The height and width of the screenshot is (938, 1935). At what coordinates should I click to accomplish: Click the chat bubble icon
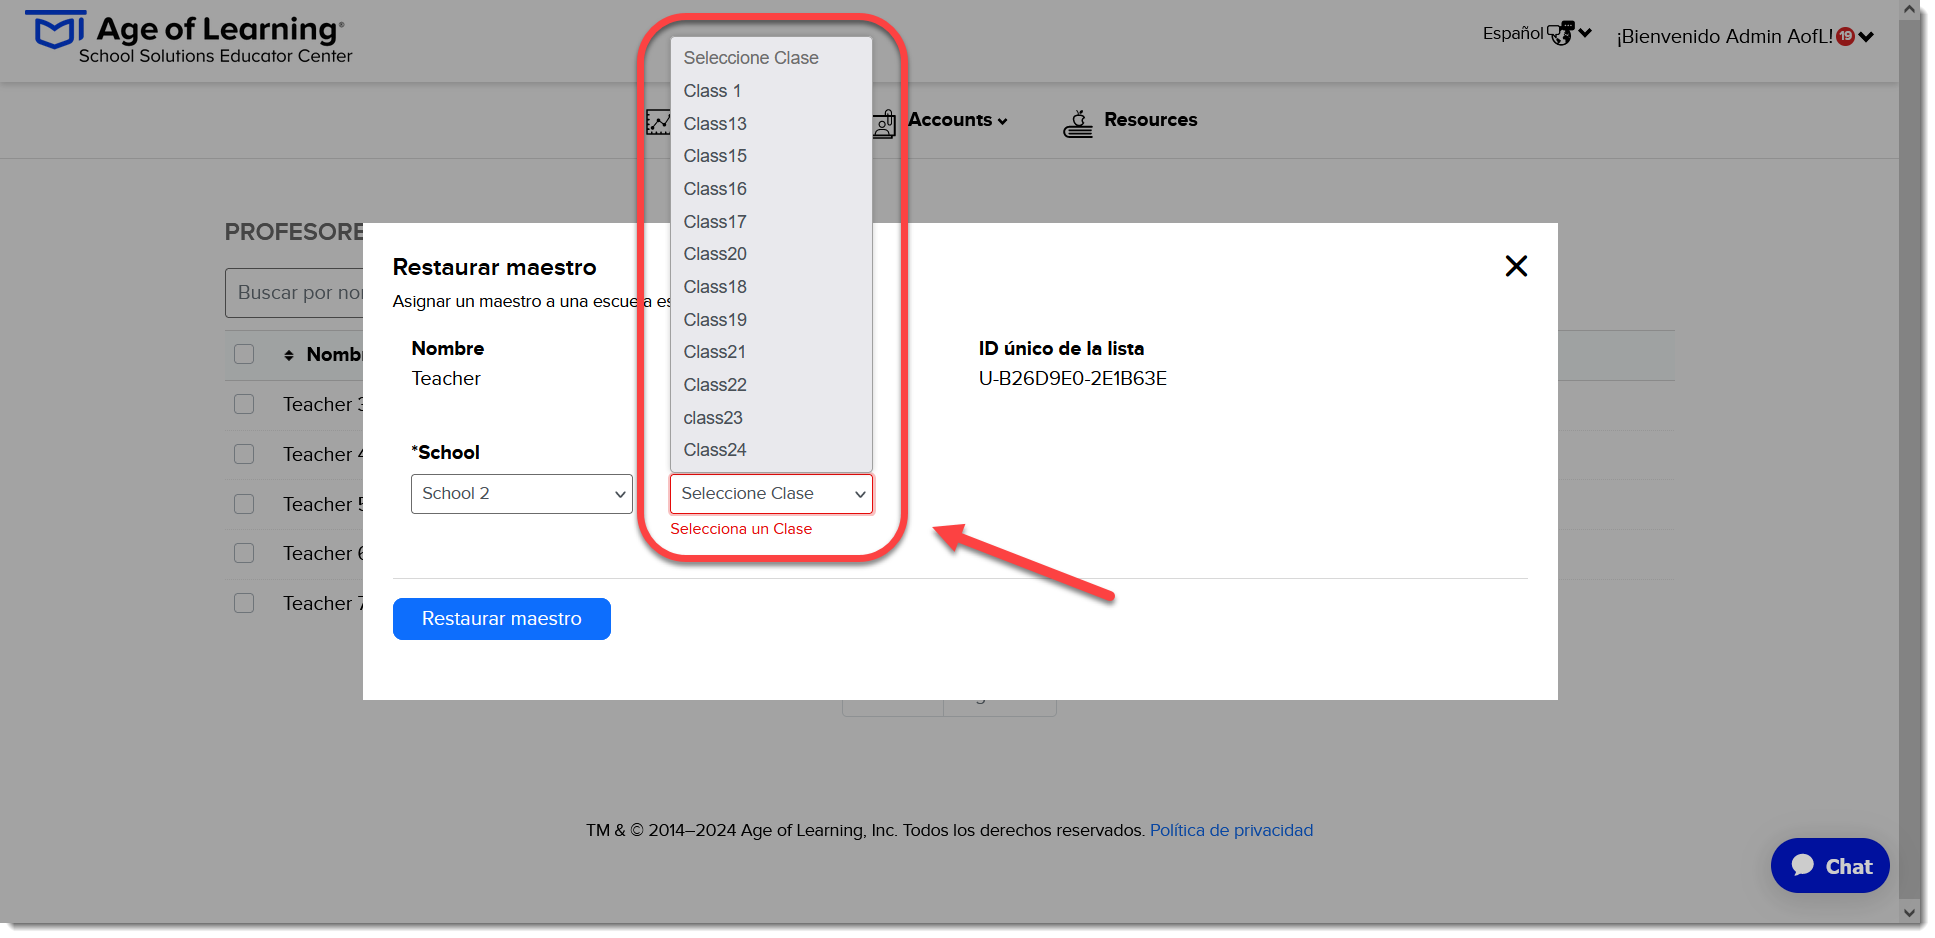[1803, 865]
